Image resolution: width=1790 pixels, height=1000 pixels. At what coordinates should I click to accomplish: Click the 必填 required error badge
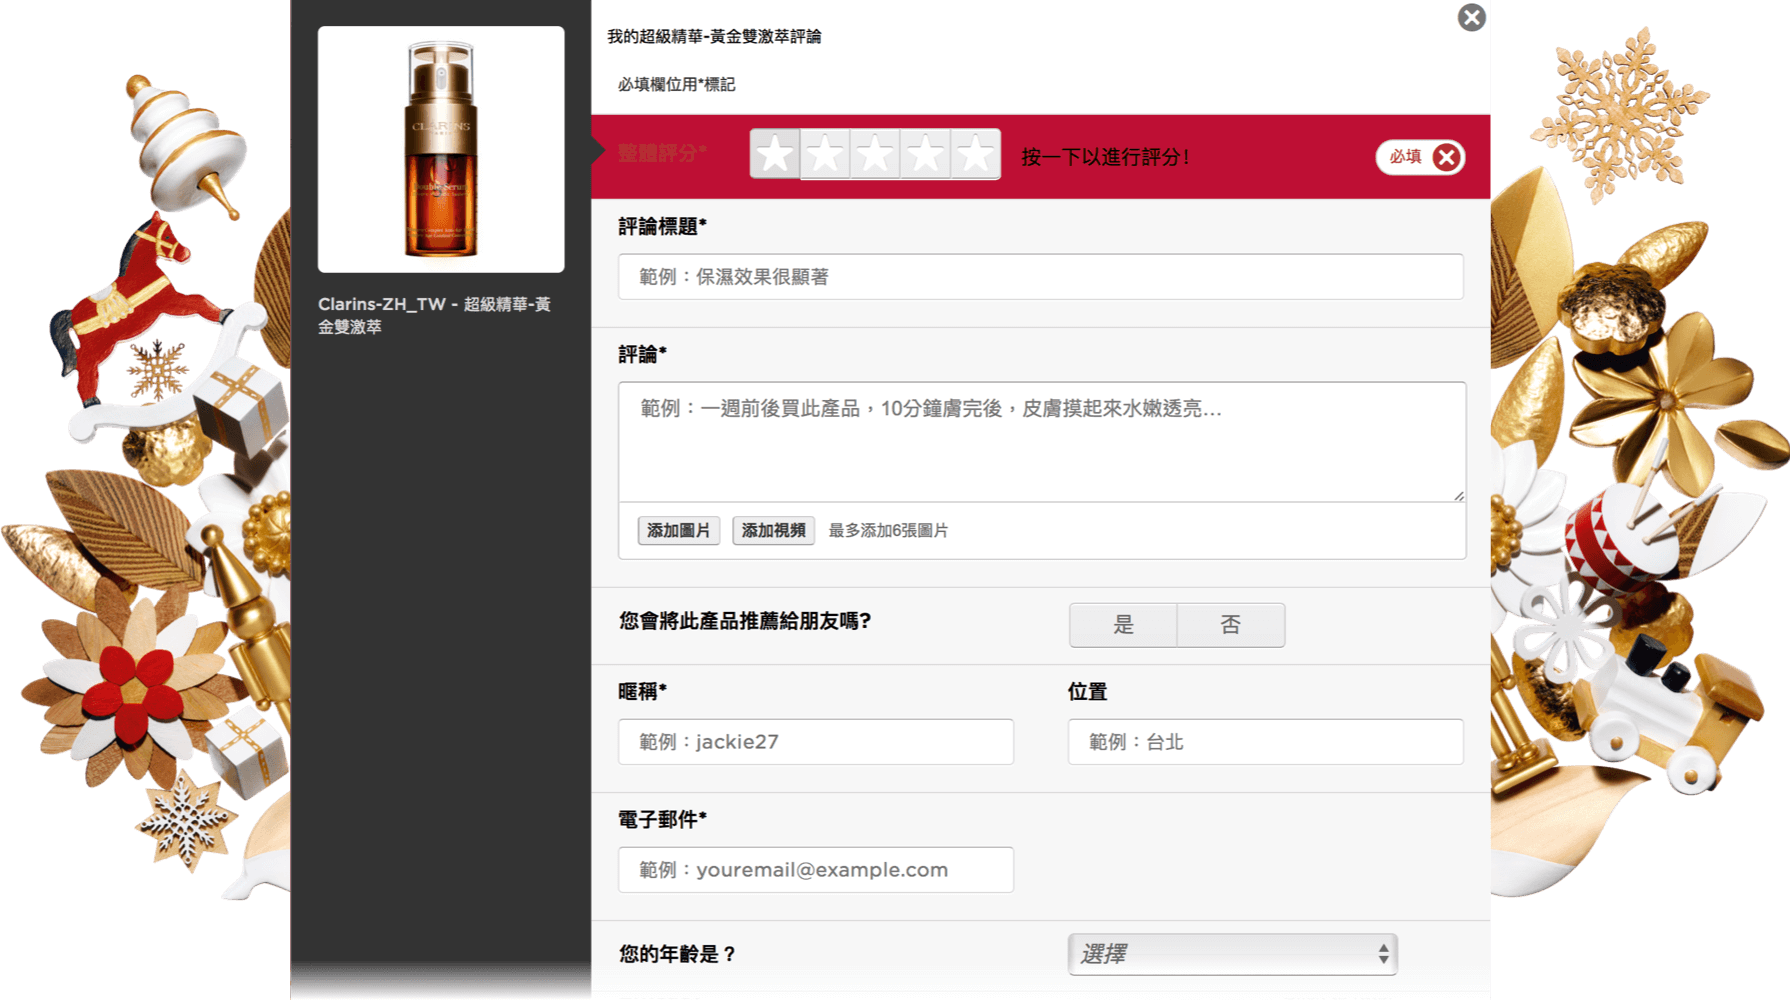(x=1420, y=157)
